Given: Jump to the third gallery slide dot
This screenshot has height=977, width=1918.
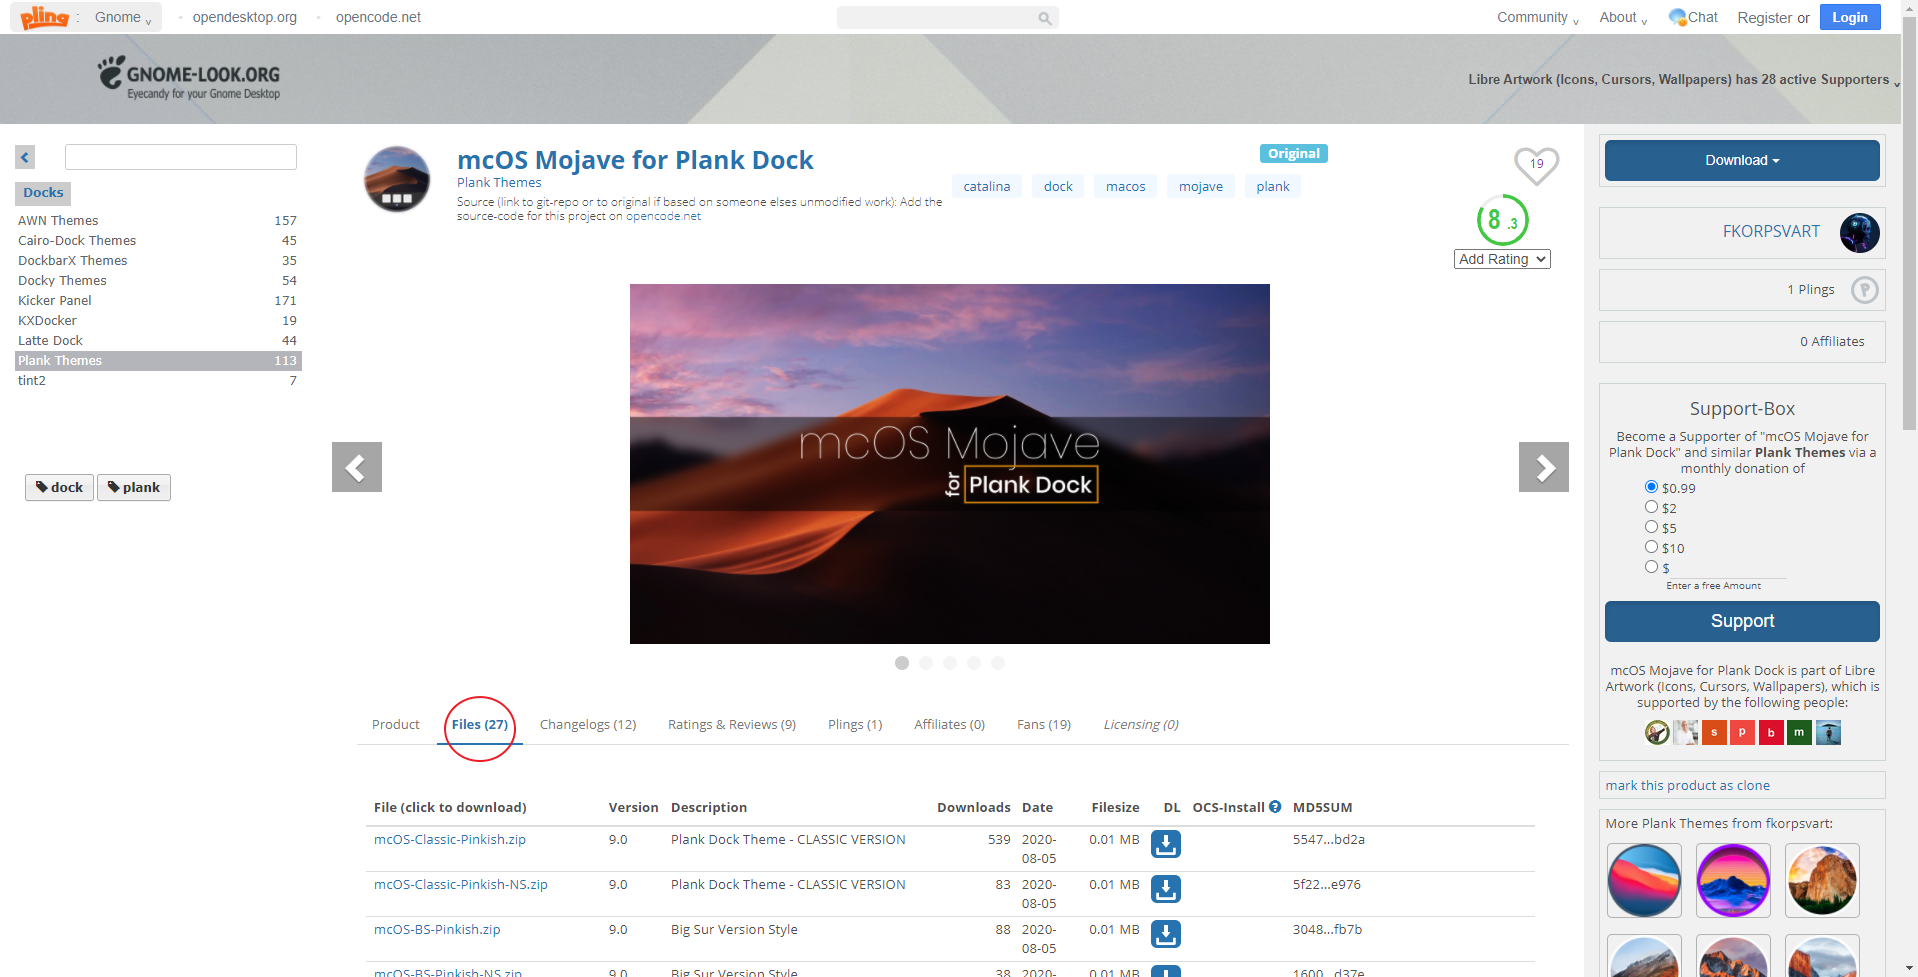Looking at the screenshot, I should (x=950, y=663).
